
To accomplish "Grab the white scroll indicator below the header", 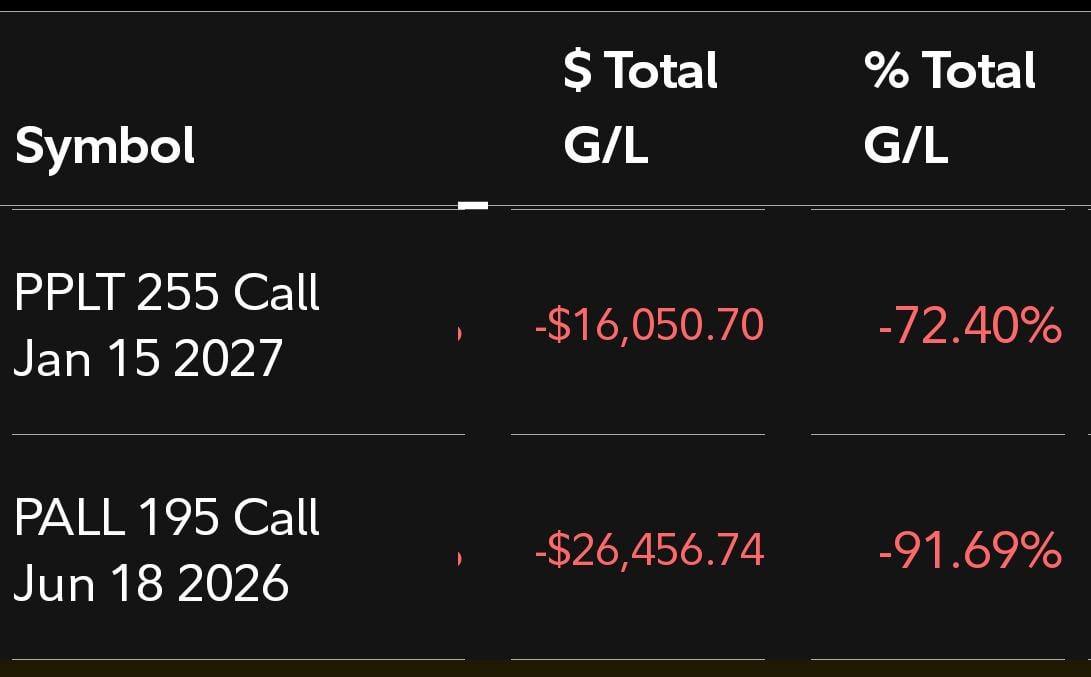I will [x=473, y=206].
